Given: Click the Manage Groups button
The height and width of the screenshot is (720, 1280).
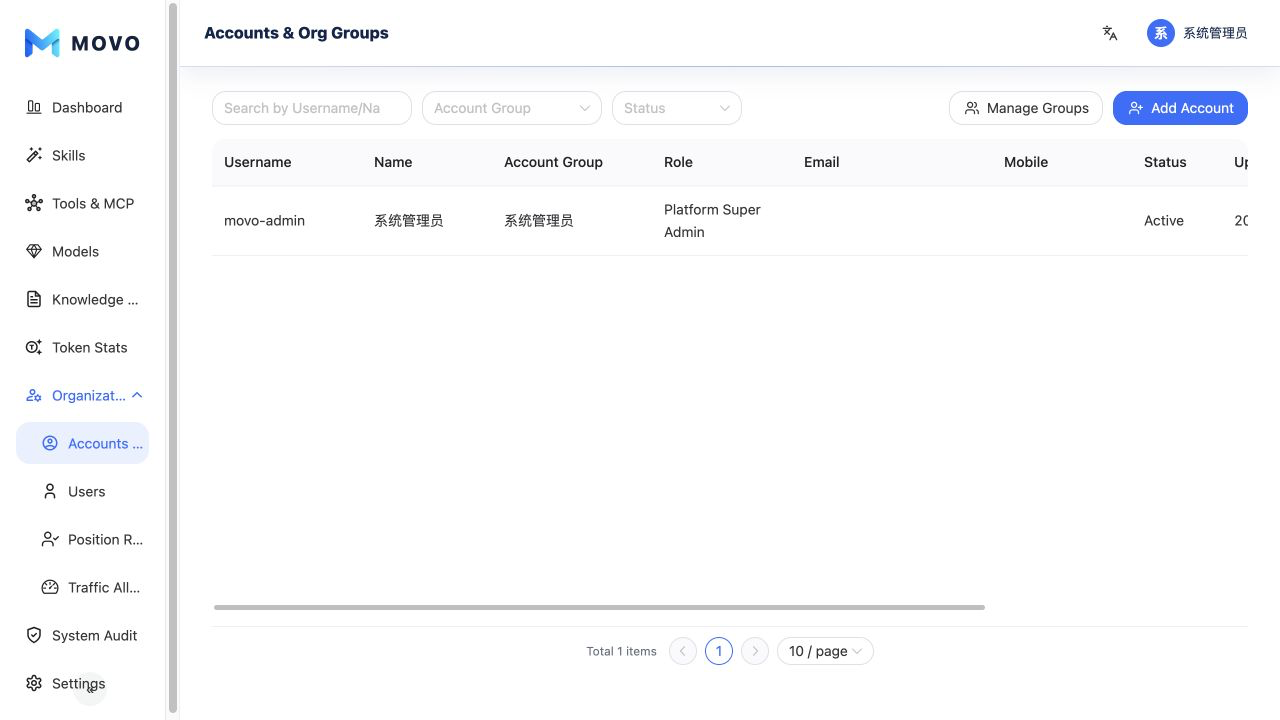Looking at the screenshot, I should coord(1026,108).
